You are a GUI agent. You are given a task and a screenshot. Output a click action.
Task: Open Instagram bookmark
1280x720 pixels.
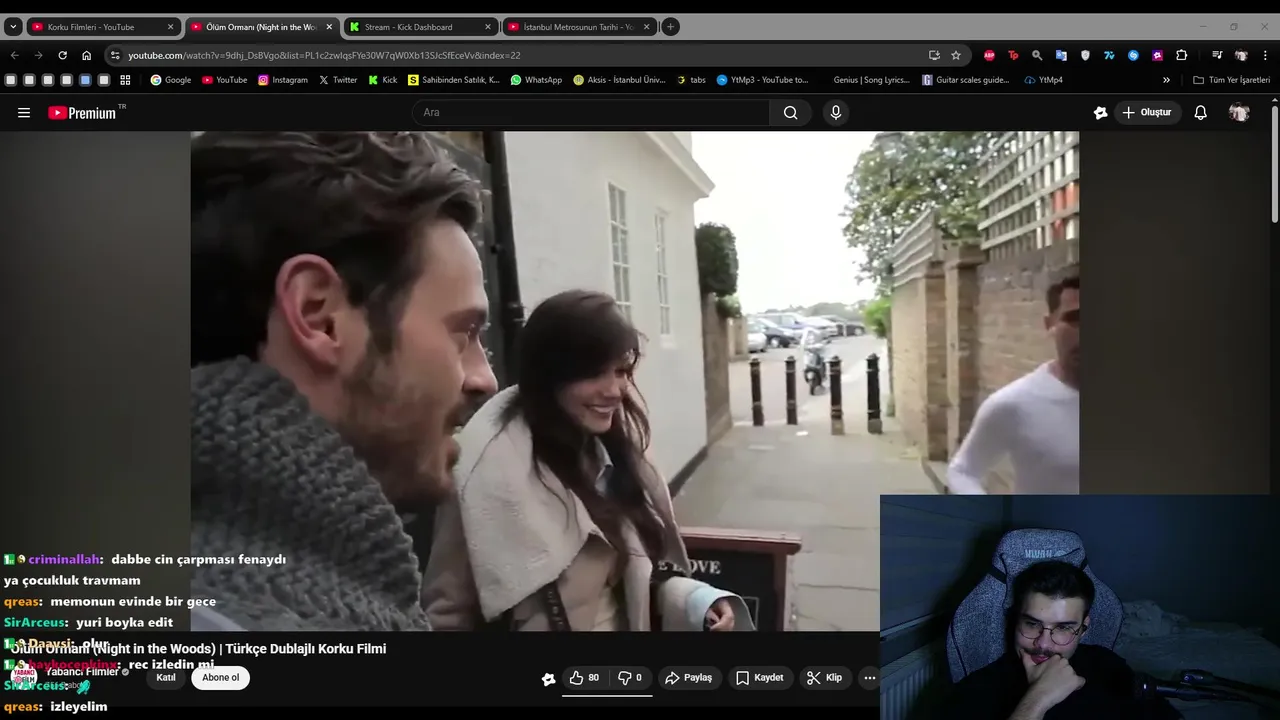pyautogui.click(x=283, y=80)
